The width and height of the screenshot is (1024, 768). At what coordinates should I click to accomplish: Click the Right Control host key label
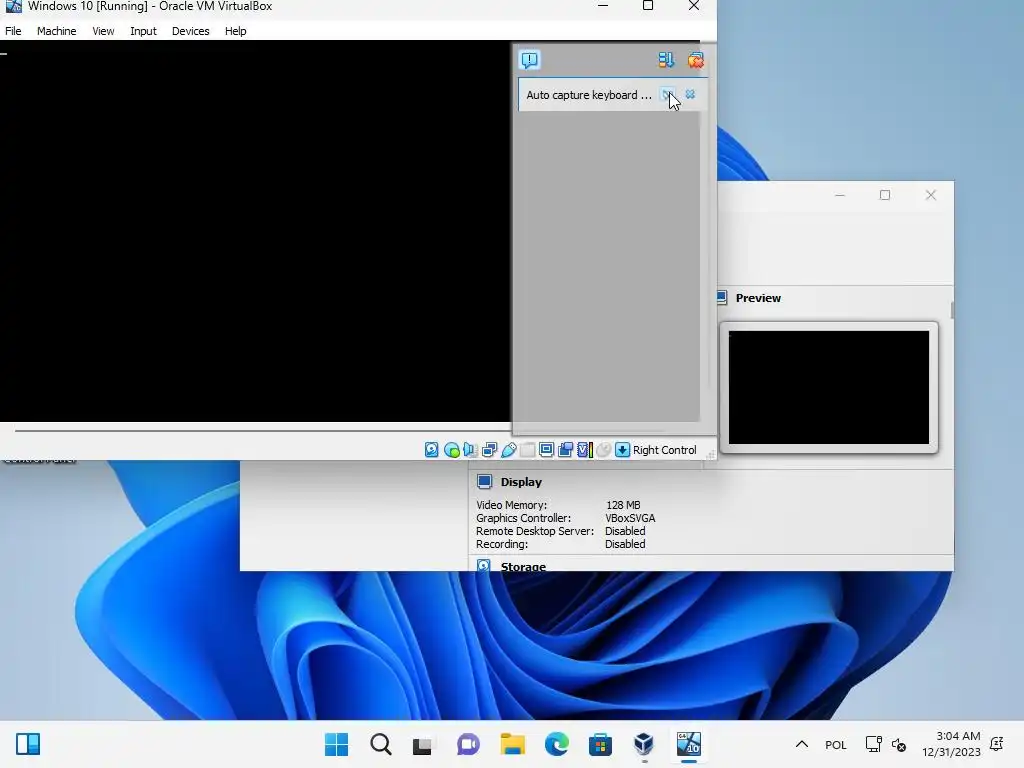665,450
